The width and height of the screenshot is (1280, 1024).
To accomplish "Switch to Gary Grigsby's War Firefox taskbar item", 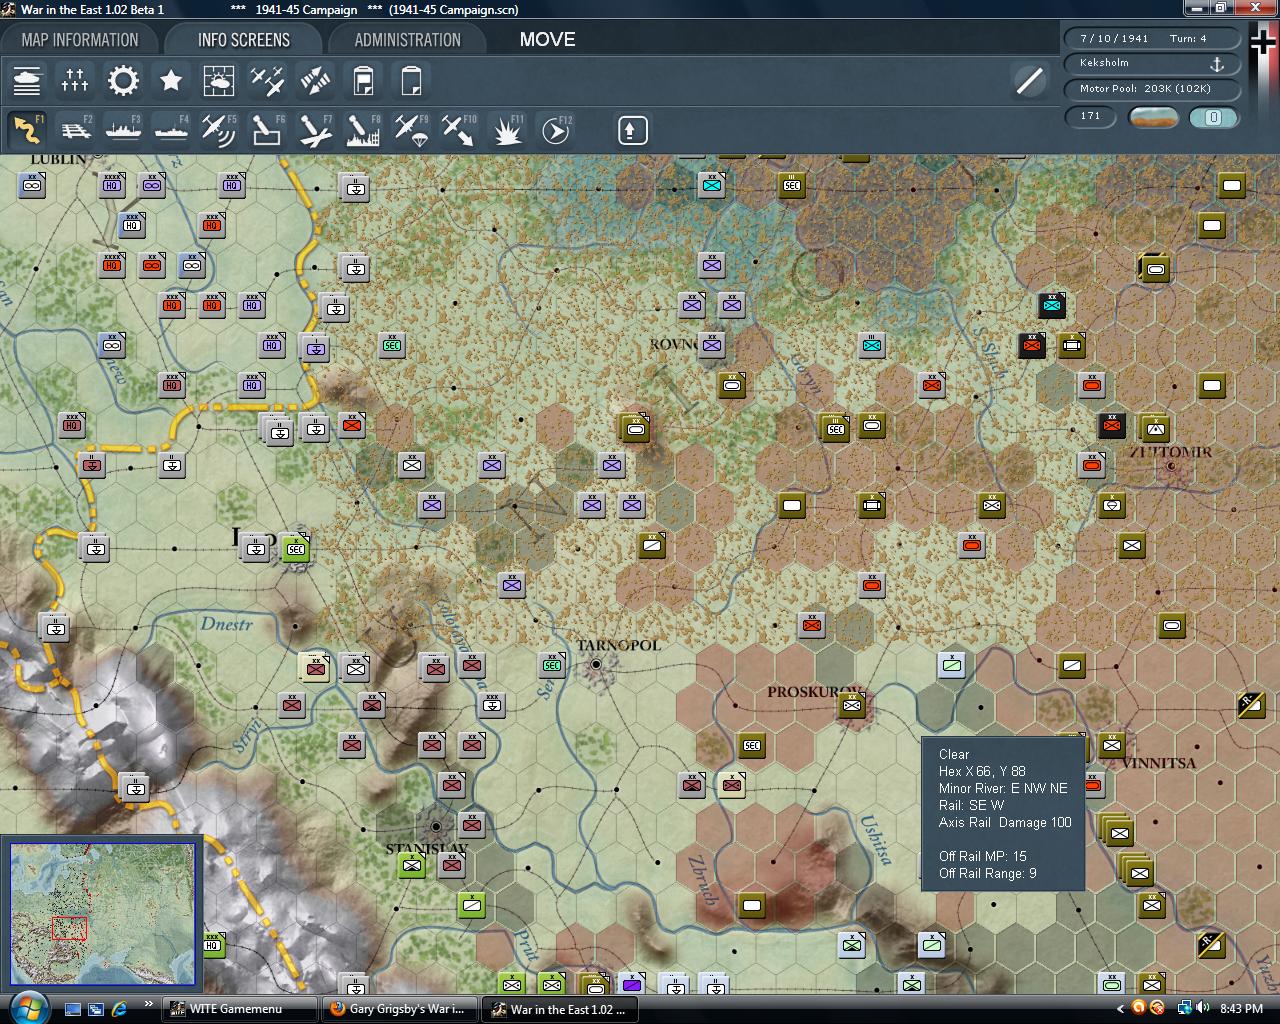I will pyautogui.click(x=401, y=1009).
